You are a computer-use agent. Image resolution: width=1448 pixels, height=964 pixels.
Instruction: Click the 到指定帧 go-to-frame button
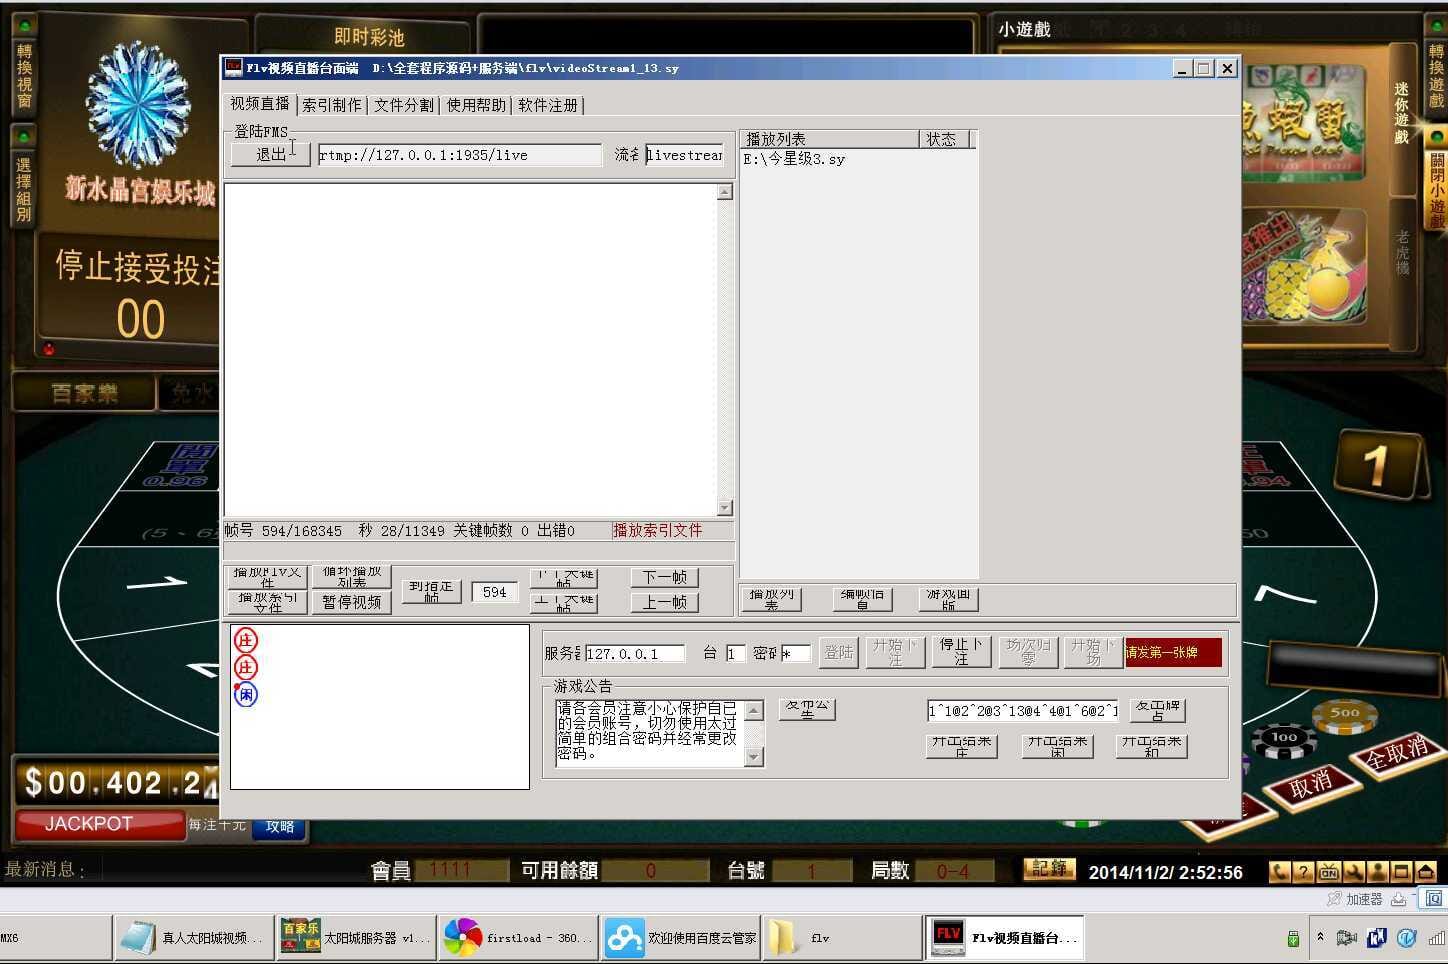pos(431,591)
